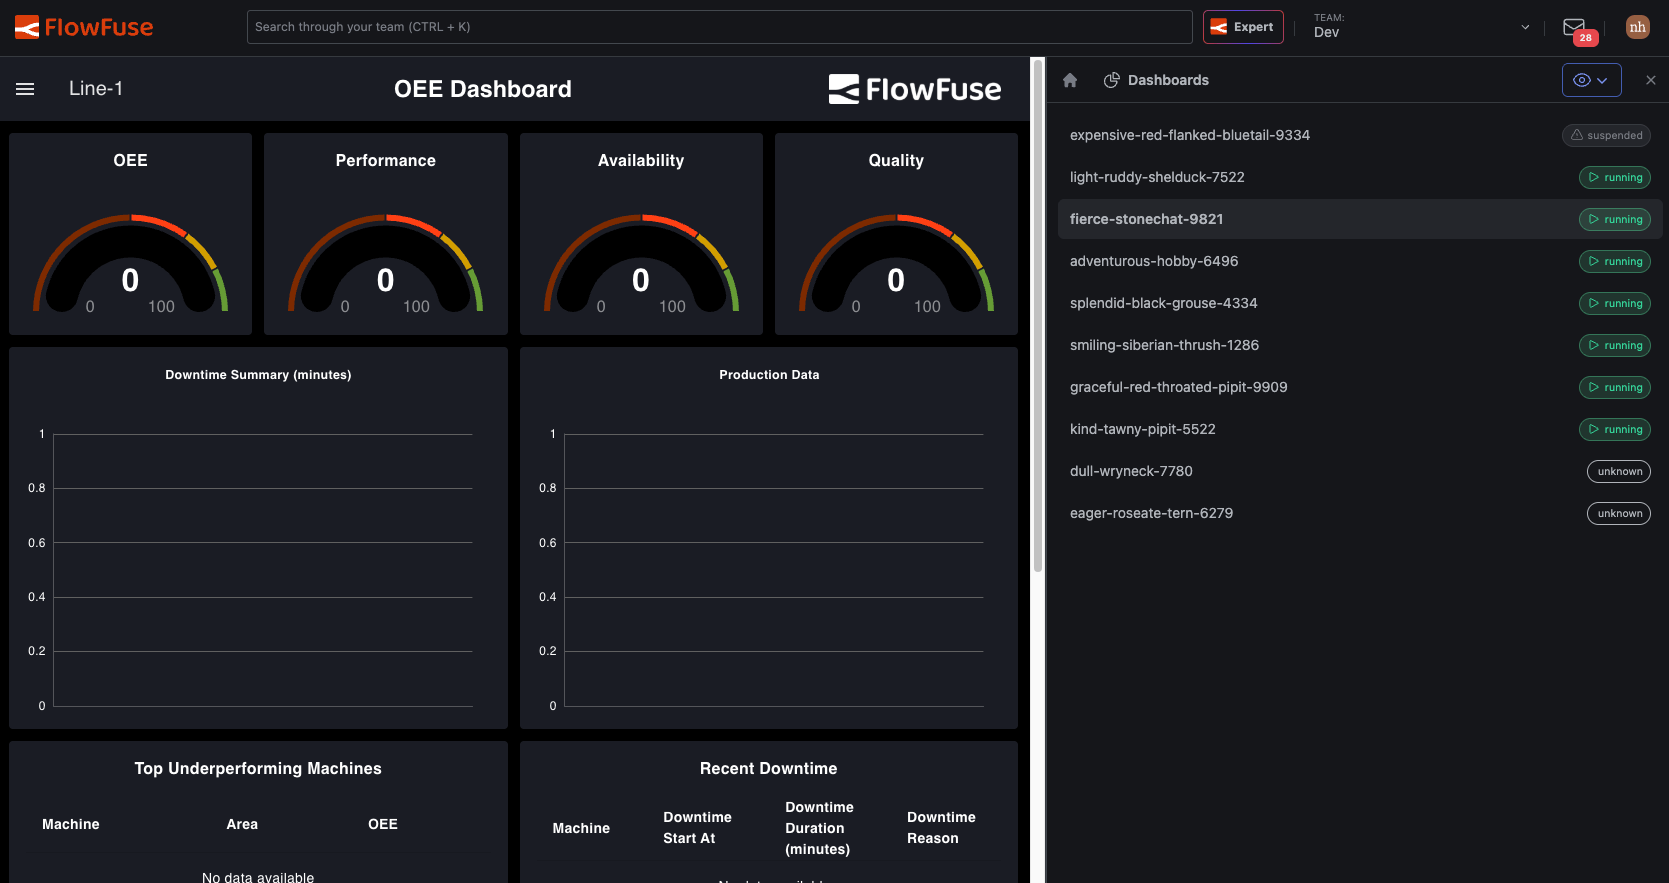1669x883 pixels.
Task: Click the Availability gauge
Action: tap(641, 263)
